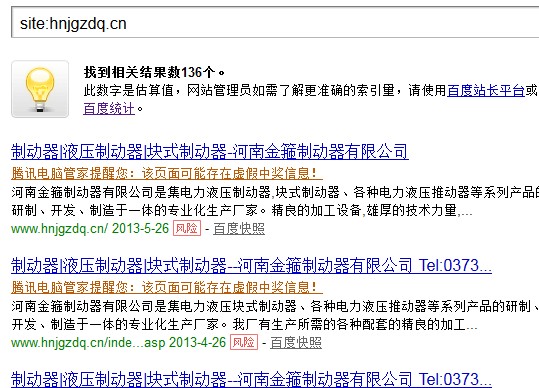Open the second result title ending in Tel:0373
The height and width of the screenshot is (388, 539).
tap(251, 266)
